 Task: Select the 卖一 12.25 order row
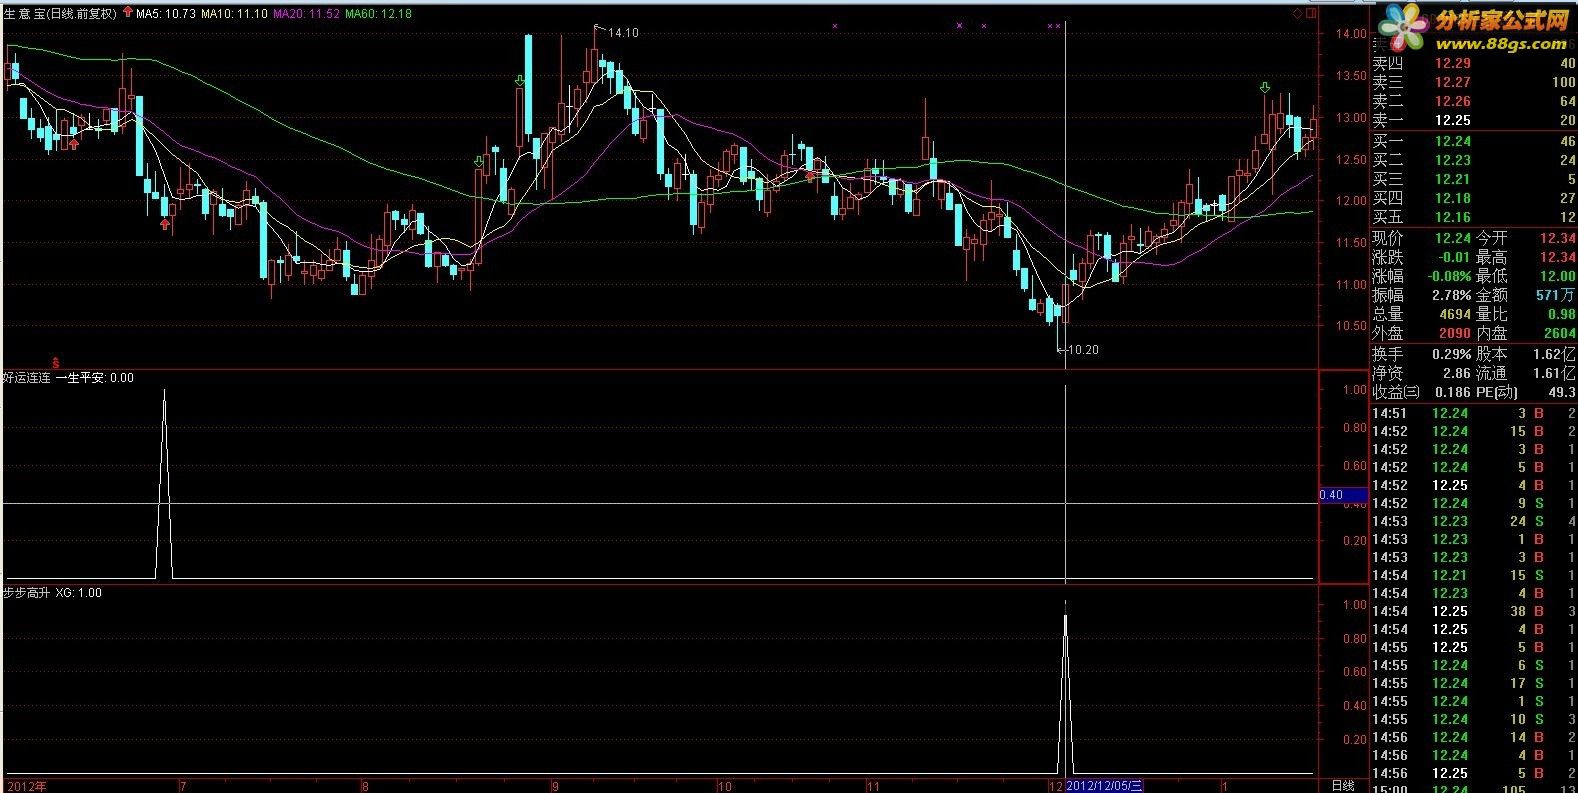[1474, 120]
